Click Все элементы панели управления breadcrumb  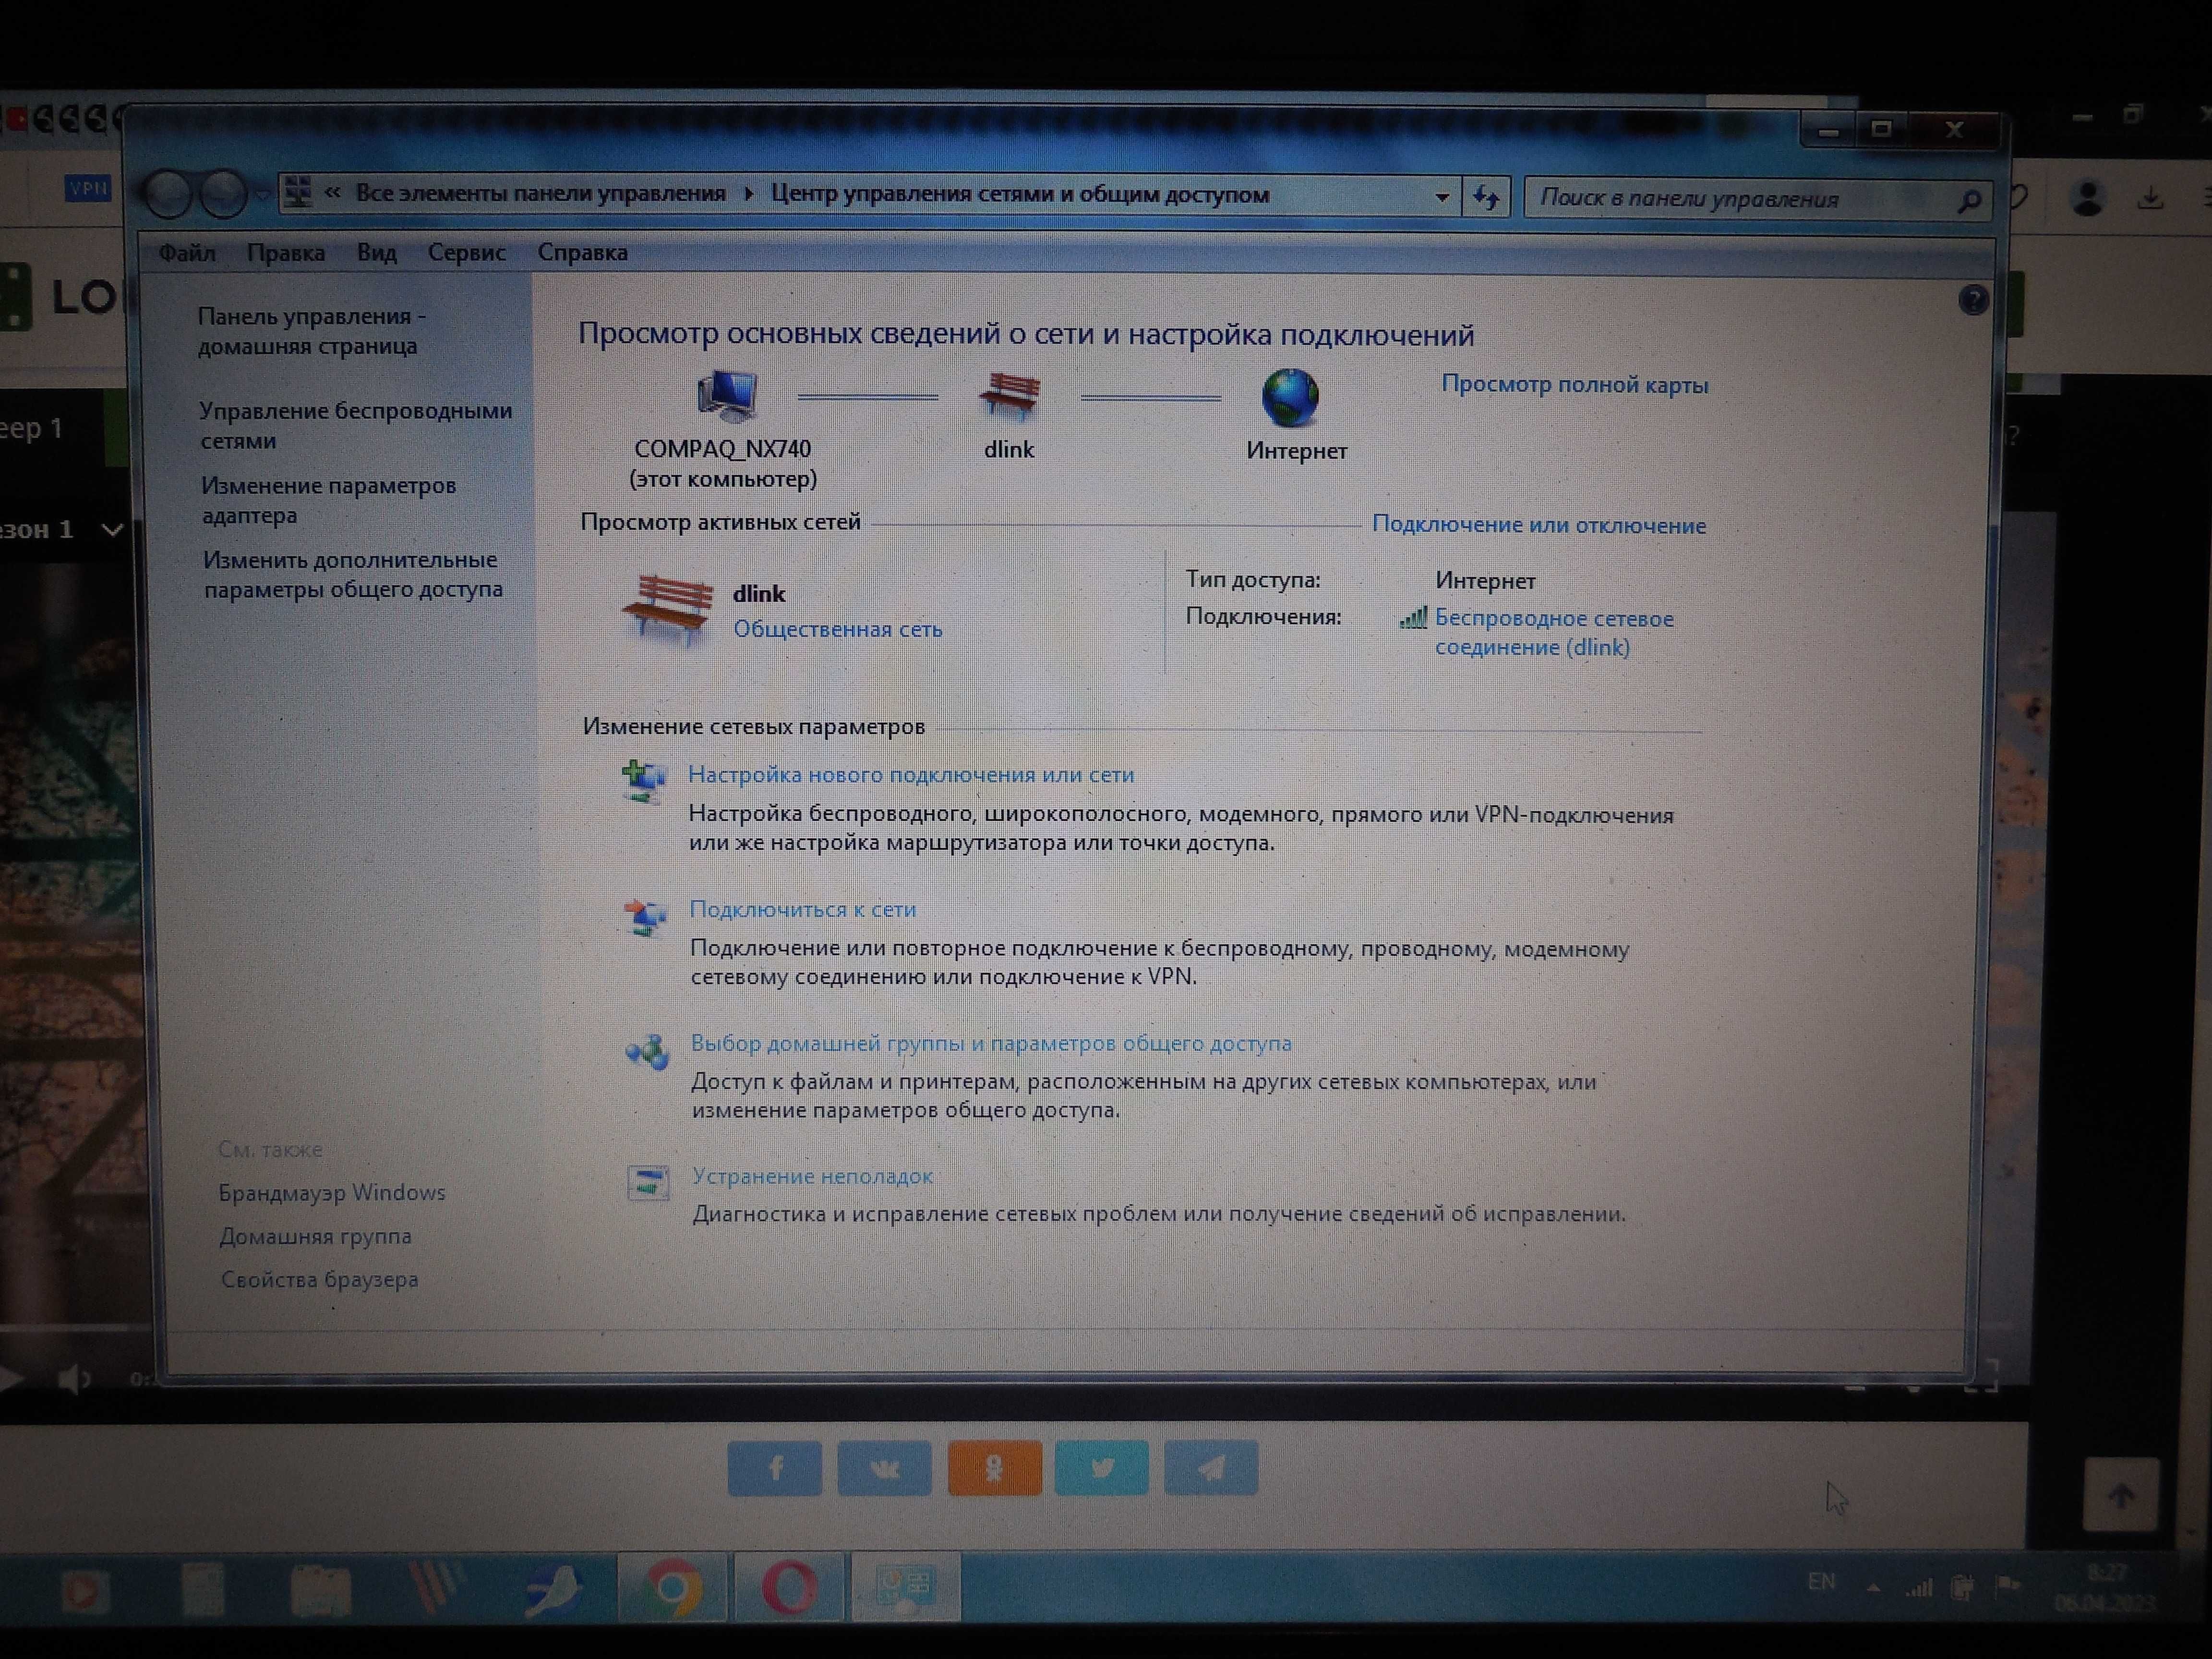(541, 193)
